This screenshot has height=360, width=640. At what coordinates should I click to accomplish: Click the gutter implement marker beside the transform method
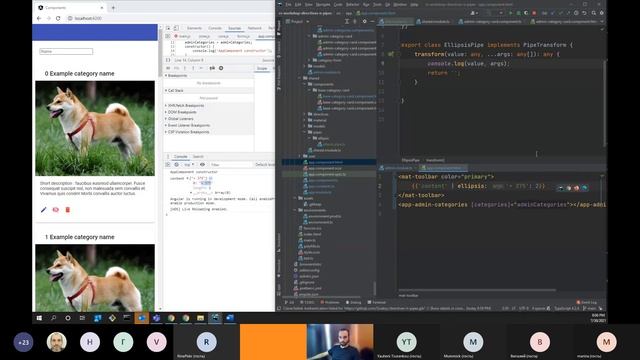click(x=391, y=54)
